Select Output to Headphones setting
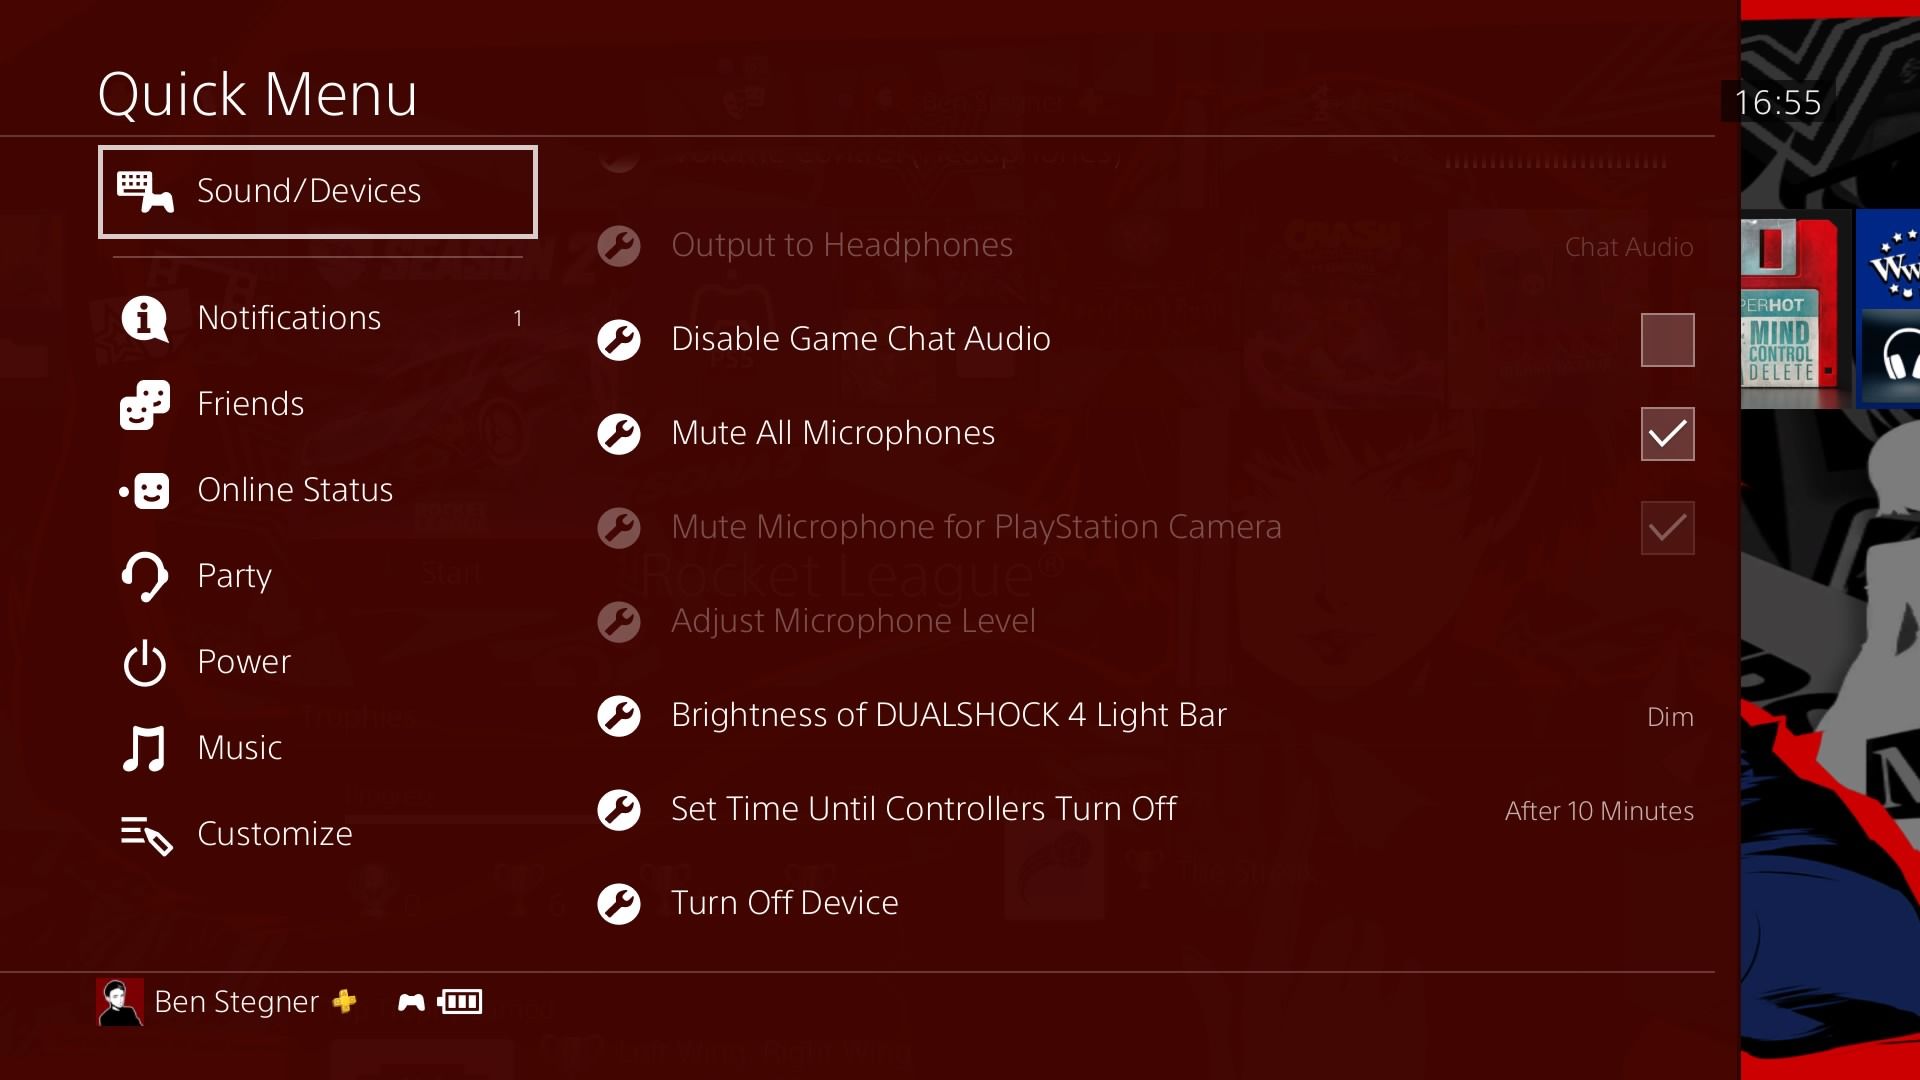Viewport: 1920px width, 1080px height. [841, 244]
